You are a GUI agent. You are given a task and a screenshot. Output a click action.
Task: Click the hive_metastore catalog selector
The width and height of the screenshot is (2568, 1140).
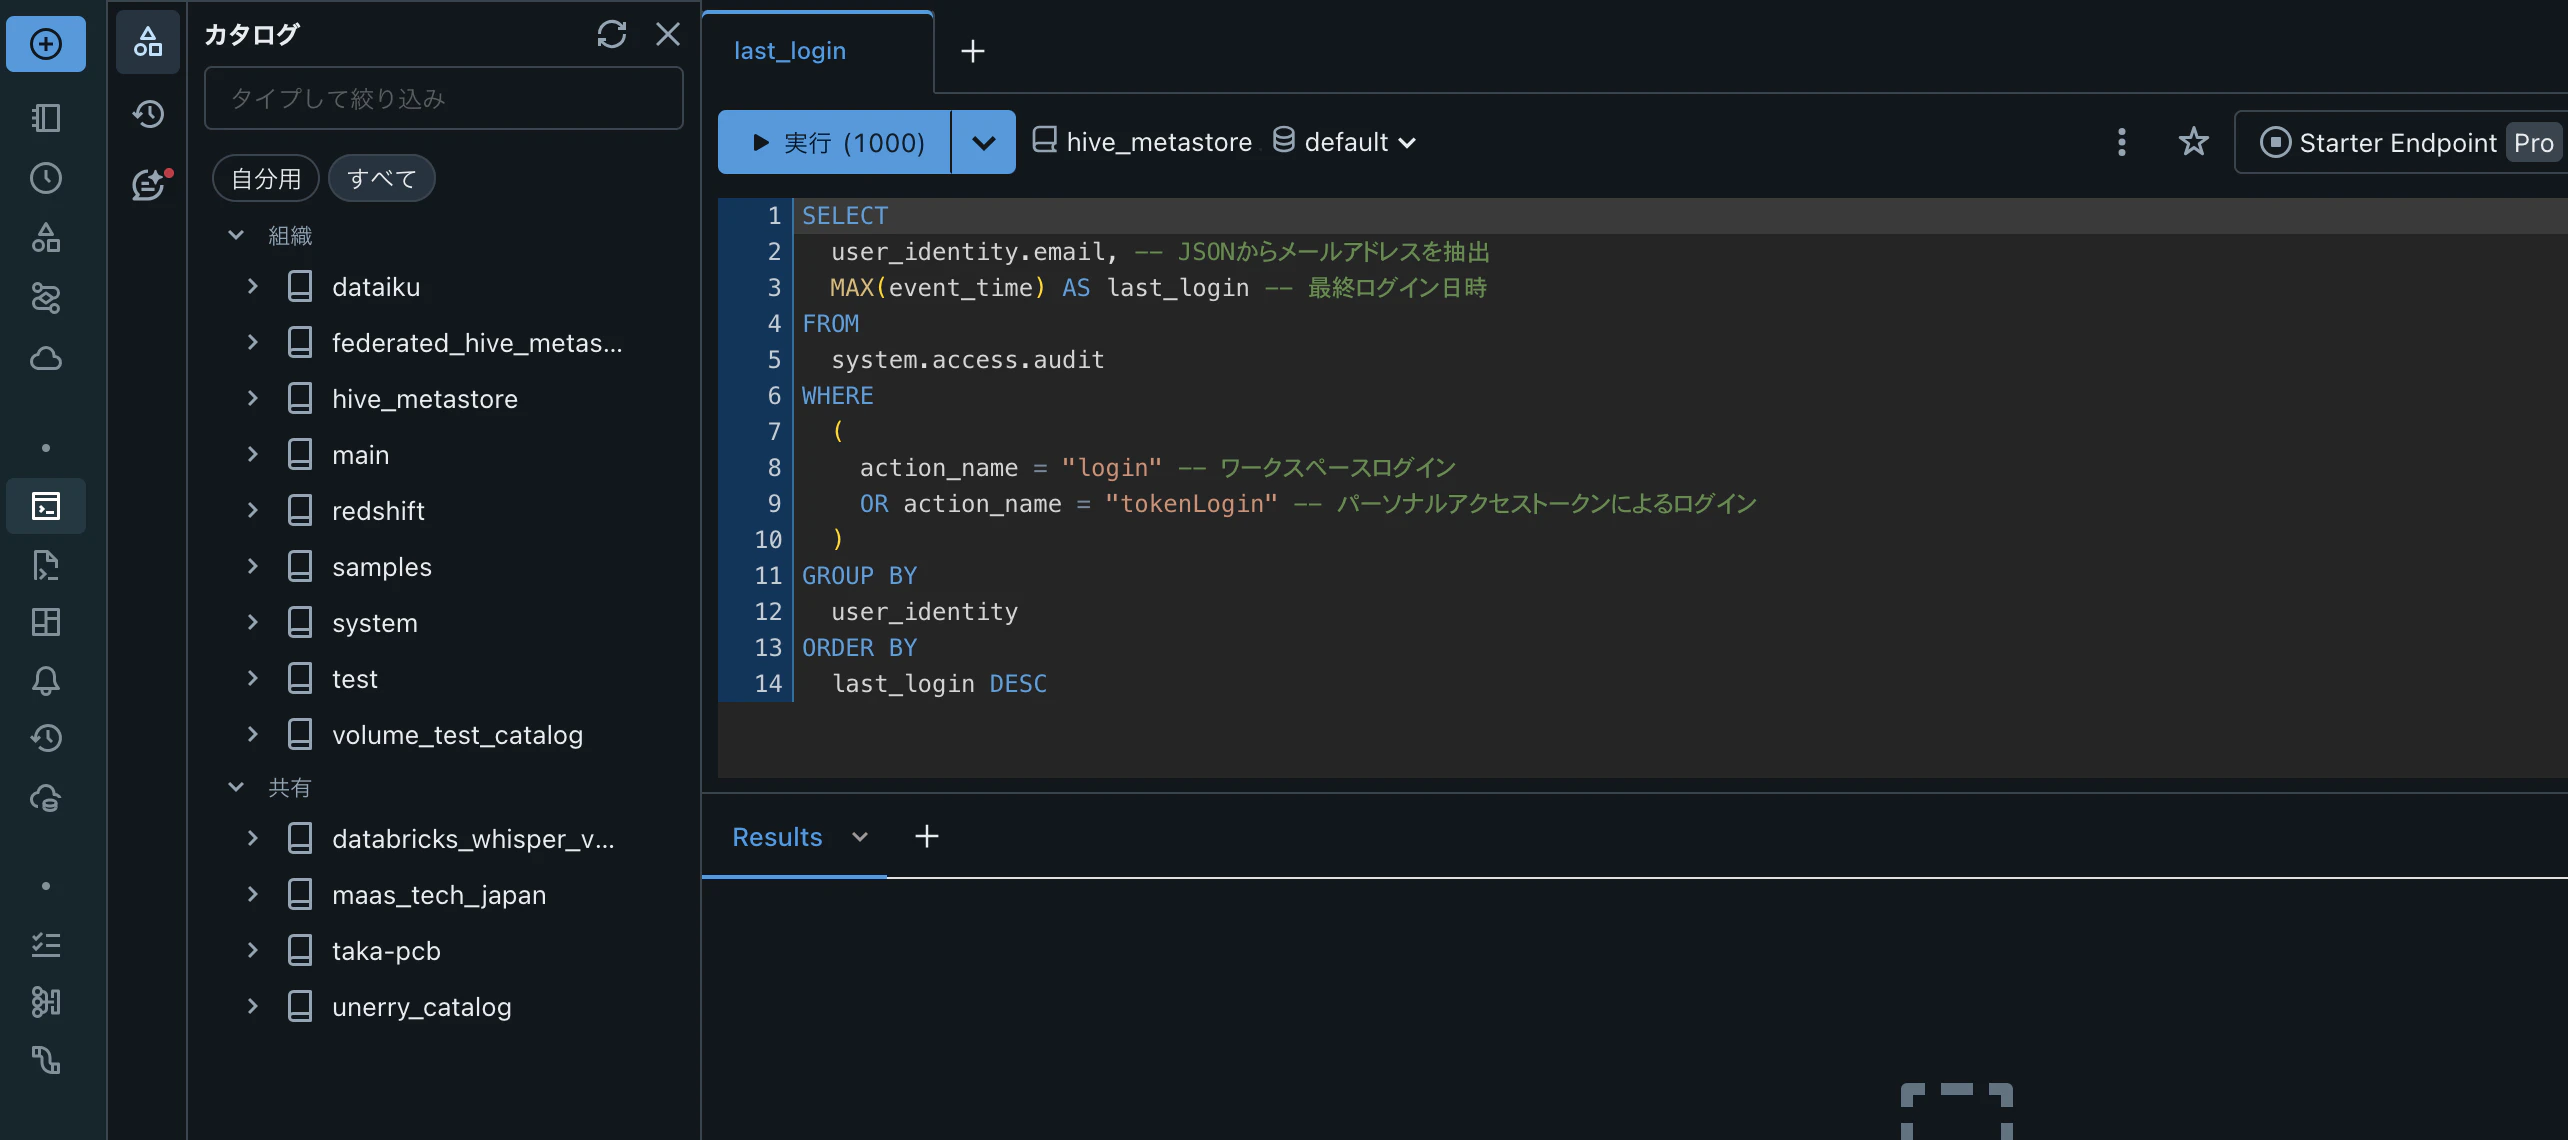[x=1142, y=142]
